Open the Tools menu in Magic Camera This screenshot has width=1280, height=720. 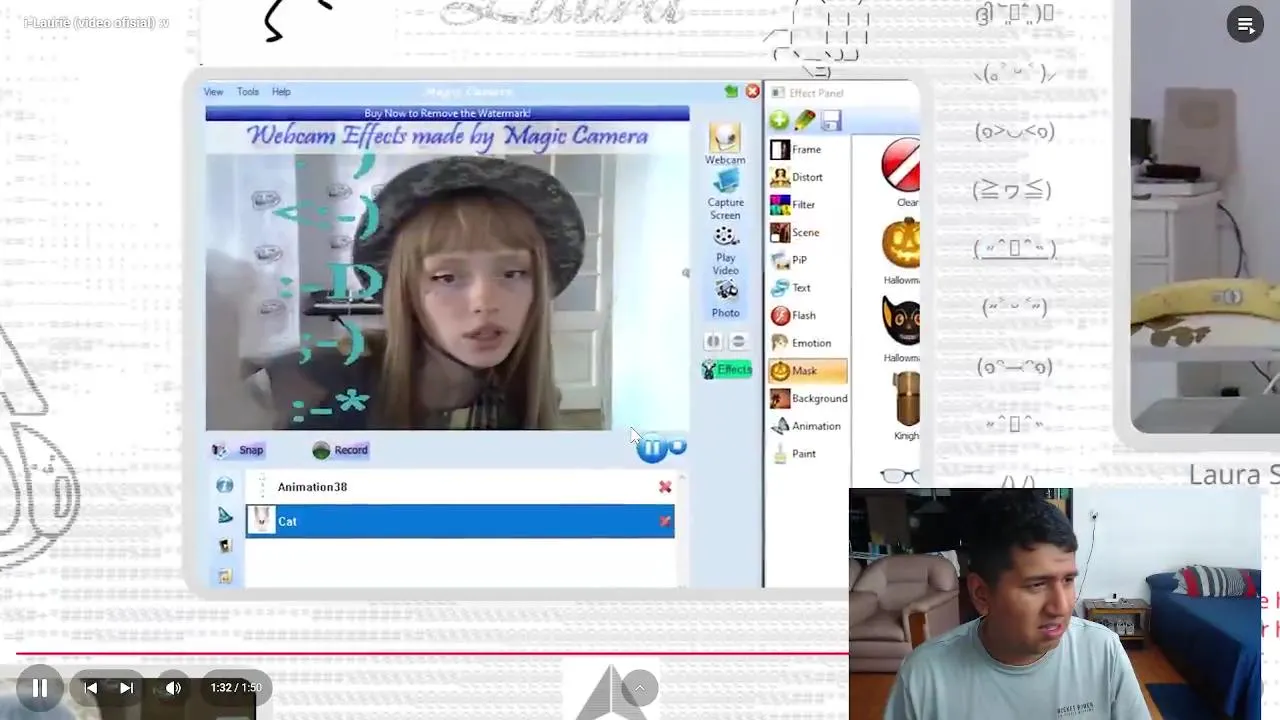[248, 92]
